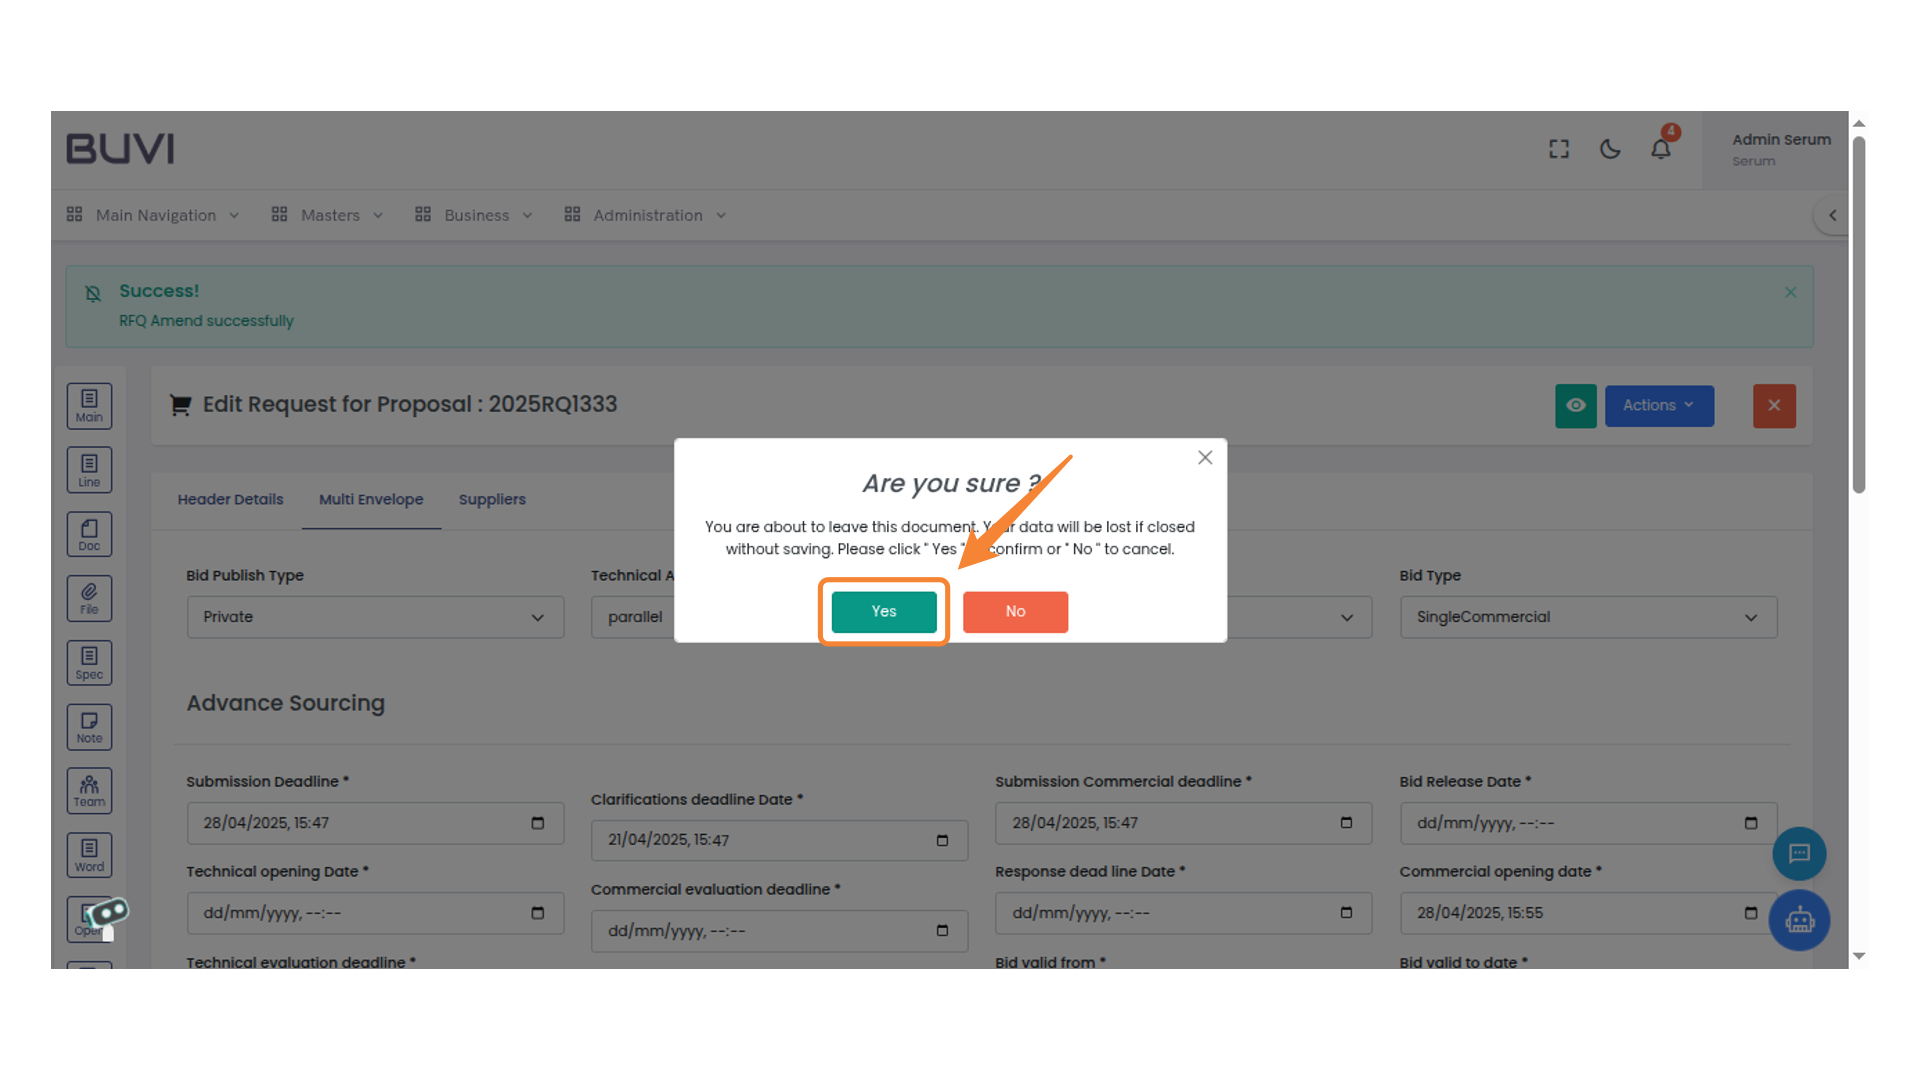Open the Note icon in the sidebar
The height and width of the screenshot is (1080, 1920).
click(89, 726)
